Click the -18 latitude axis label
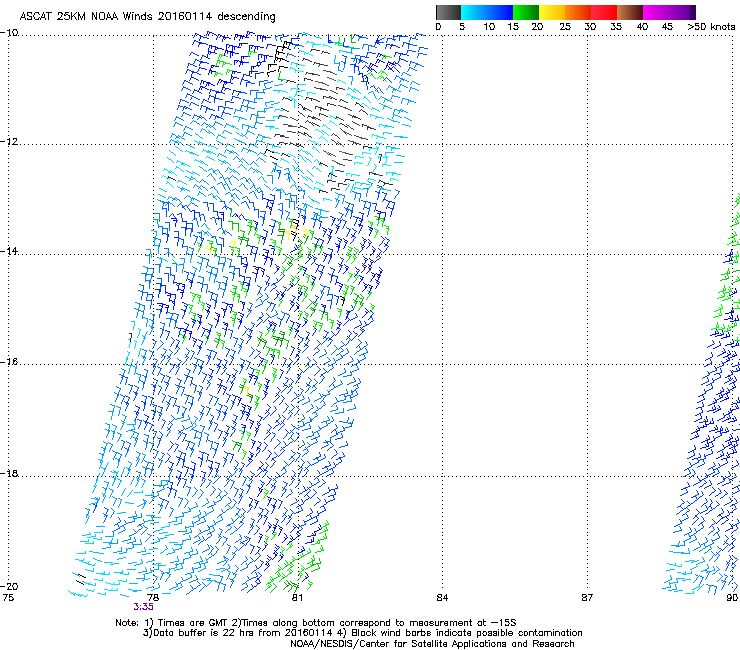Image resolution: width=740 pixels, height=650 pixels. [9, 473]
